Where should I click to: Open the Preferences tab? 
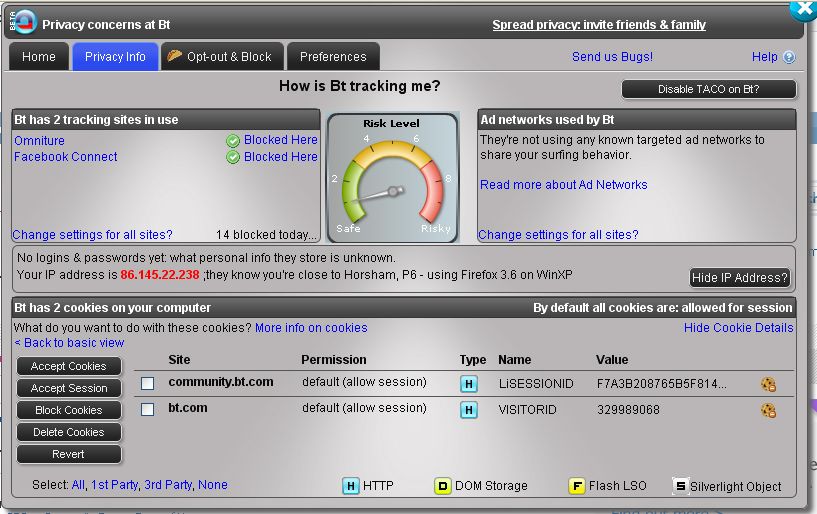coord(333,57)
